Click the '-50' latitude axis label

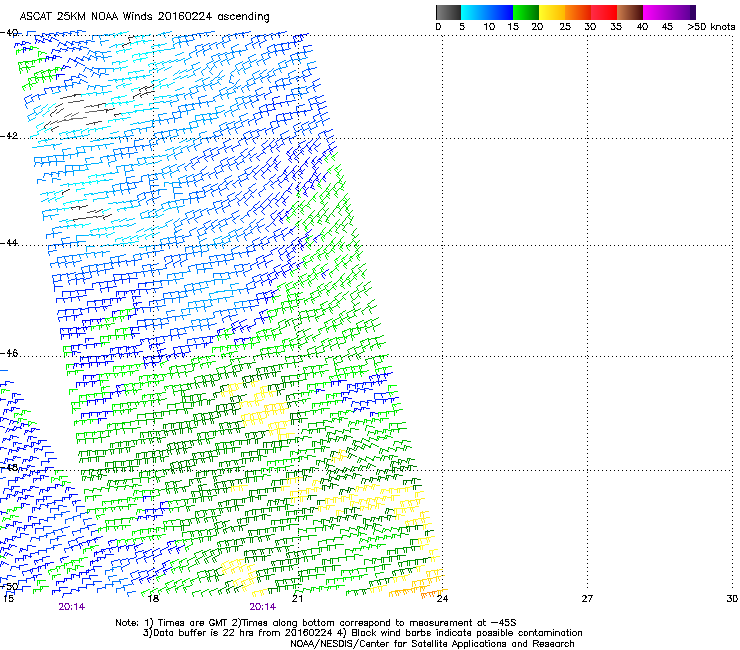(x=9, y=586)
